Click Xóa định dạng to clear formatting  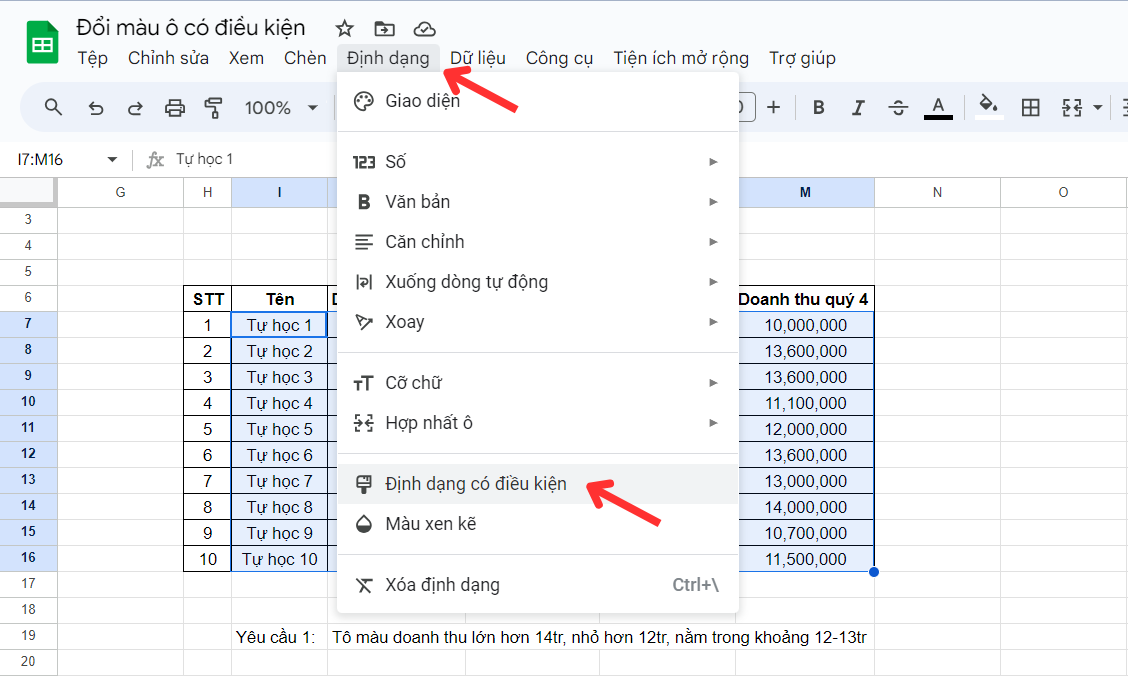tap(442, 585)
